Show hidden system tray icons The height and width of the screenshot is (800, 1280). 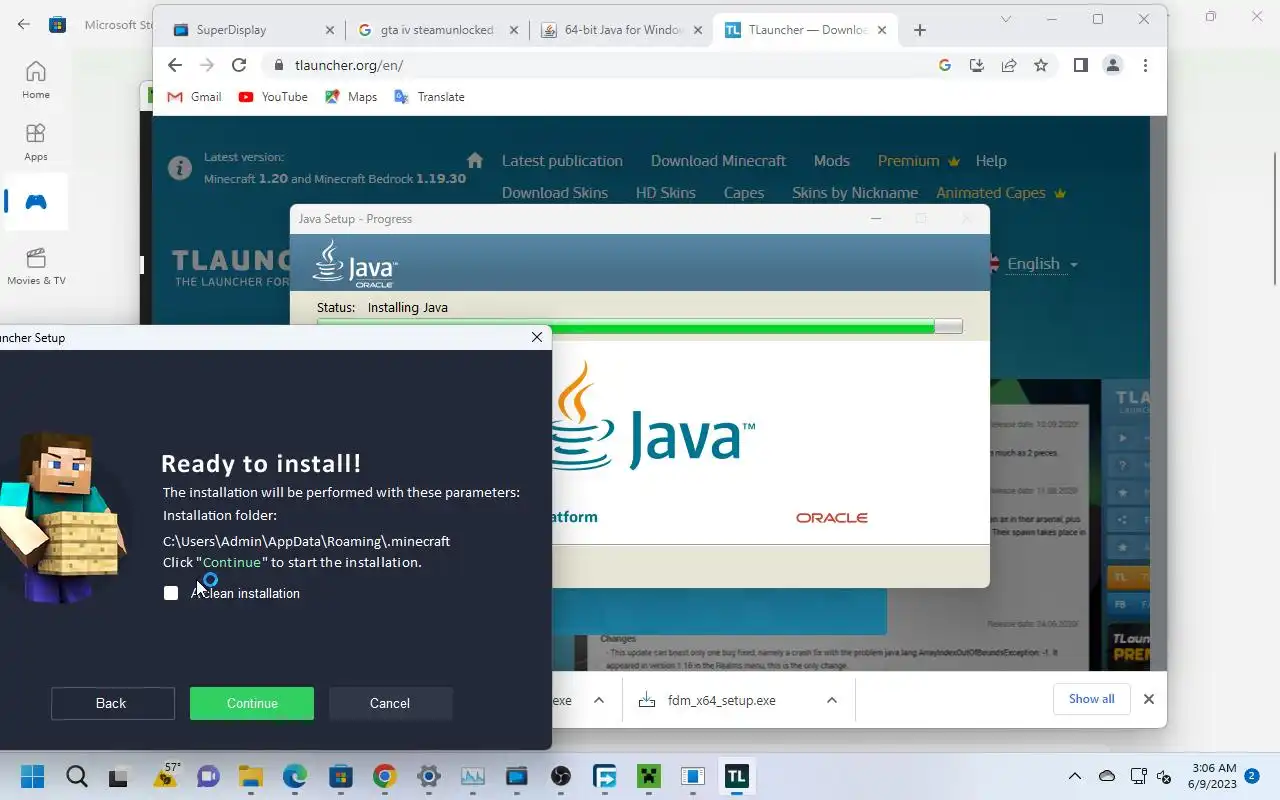[1075, 776]
